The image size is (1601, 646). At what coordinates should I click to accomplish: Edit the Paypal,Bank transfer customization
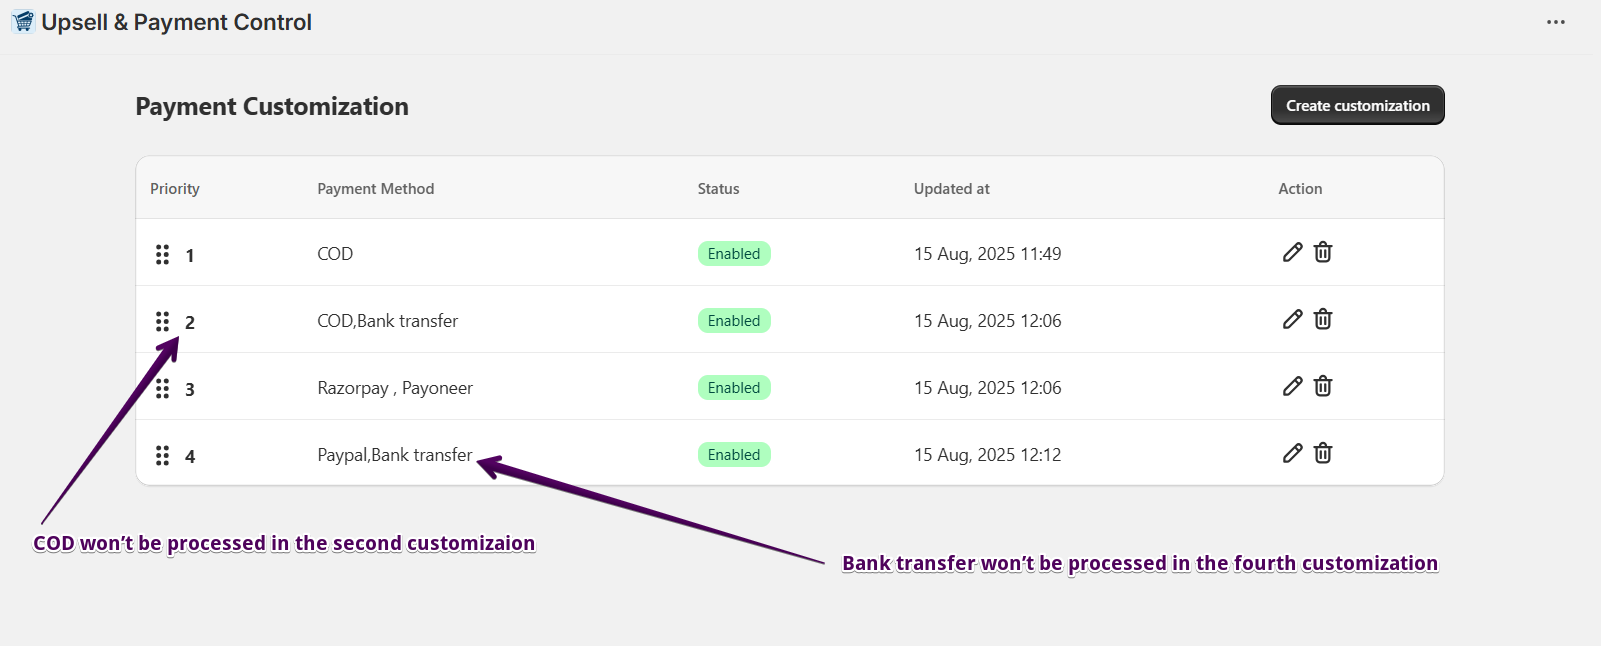pyautogui.click(x=1292, y=453)
